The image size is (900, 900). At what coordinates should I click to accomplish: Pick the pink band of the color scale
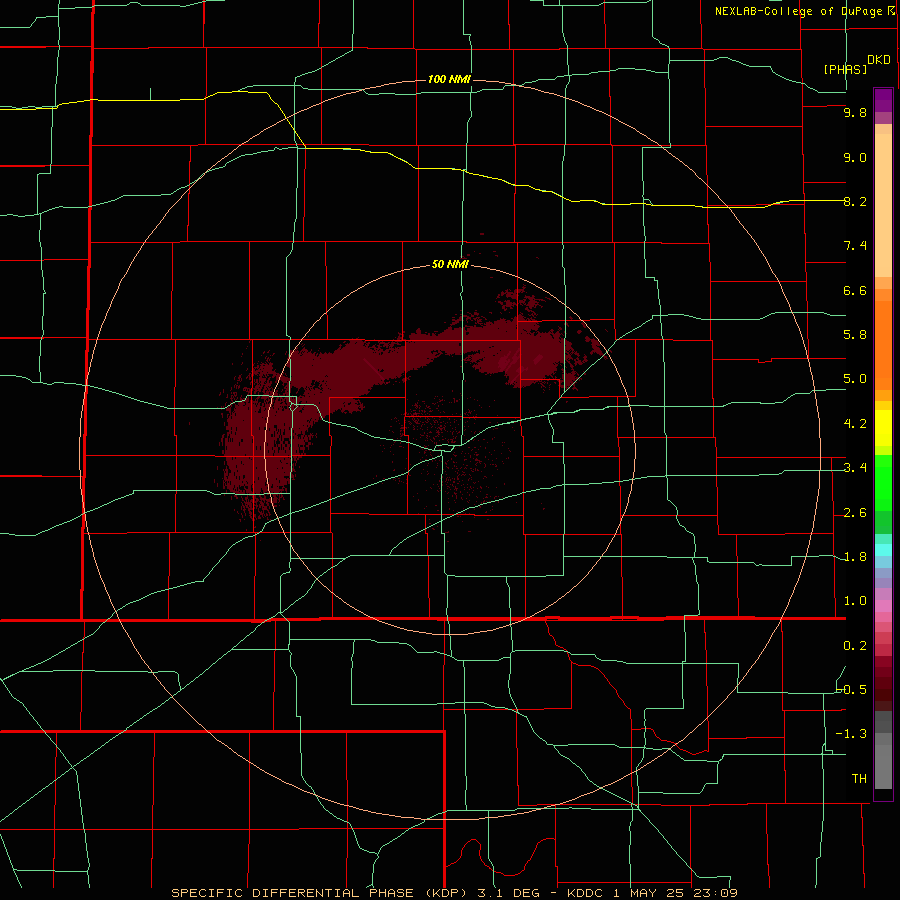(x=883, y=606)
